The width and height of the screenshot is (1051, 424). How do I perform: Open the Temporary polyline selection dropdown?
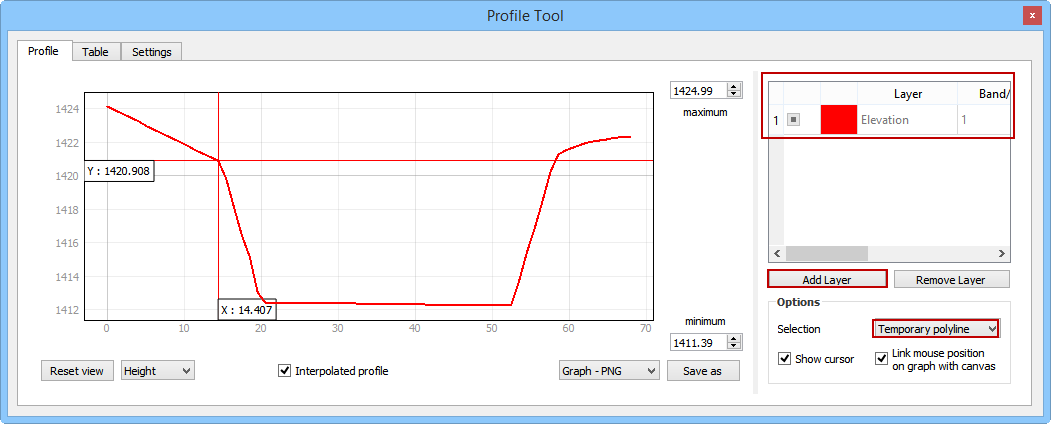pyautogui.click(x=935, y=328)
